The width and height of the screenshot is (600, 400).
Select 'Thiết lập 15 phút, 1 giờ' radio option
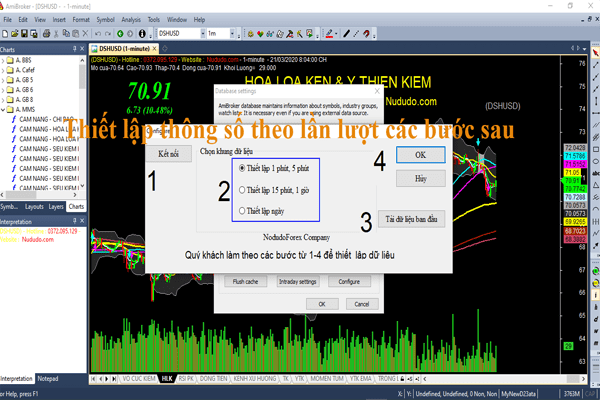point(242,190)
